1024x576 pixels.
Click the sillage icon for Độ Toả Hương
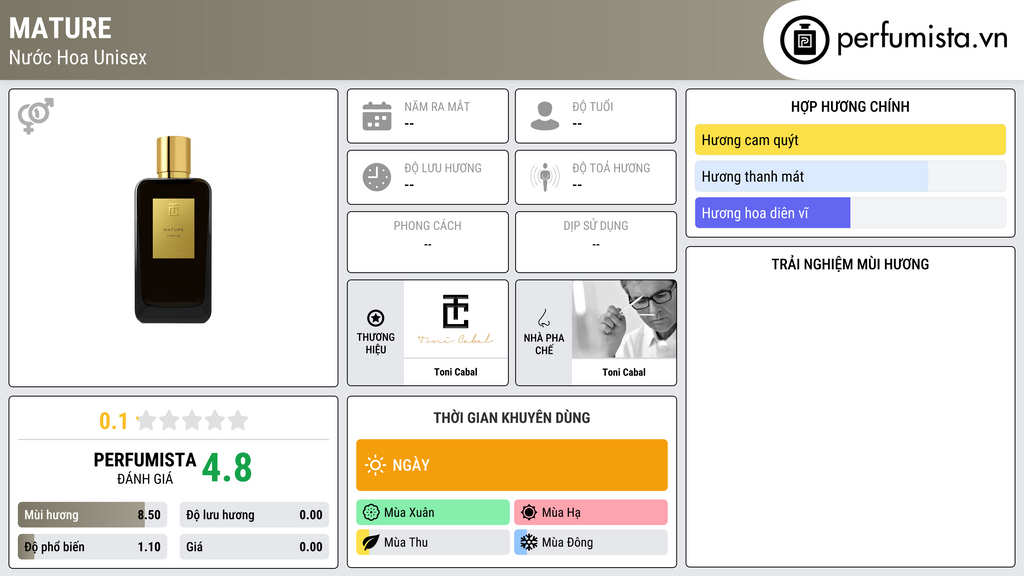click(545, 177)
